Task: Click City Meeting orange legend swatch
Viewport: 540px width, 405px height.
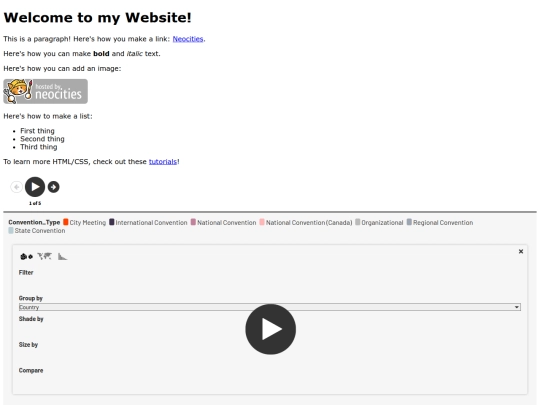Action: click(66, 222)
